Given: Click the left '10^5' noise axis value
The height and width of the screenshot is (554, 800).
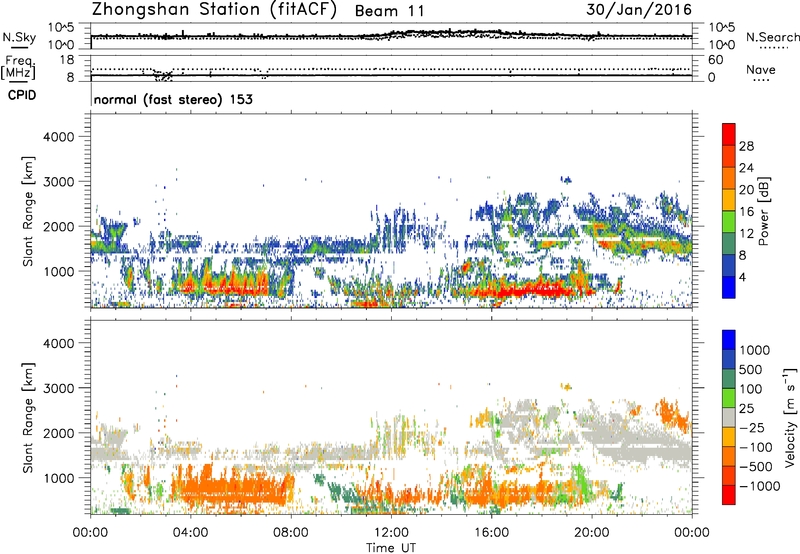Looking at the screenshot, I should click(61, 27).
